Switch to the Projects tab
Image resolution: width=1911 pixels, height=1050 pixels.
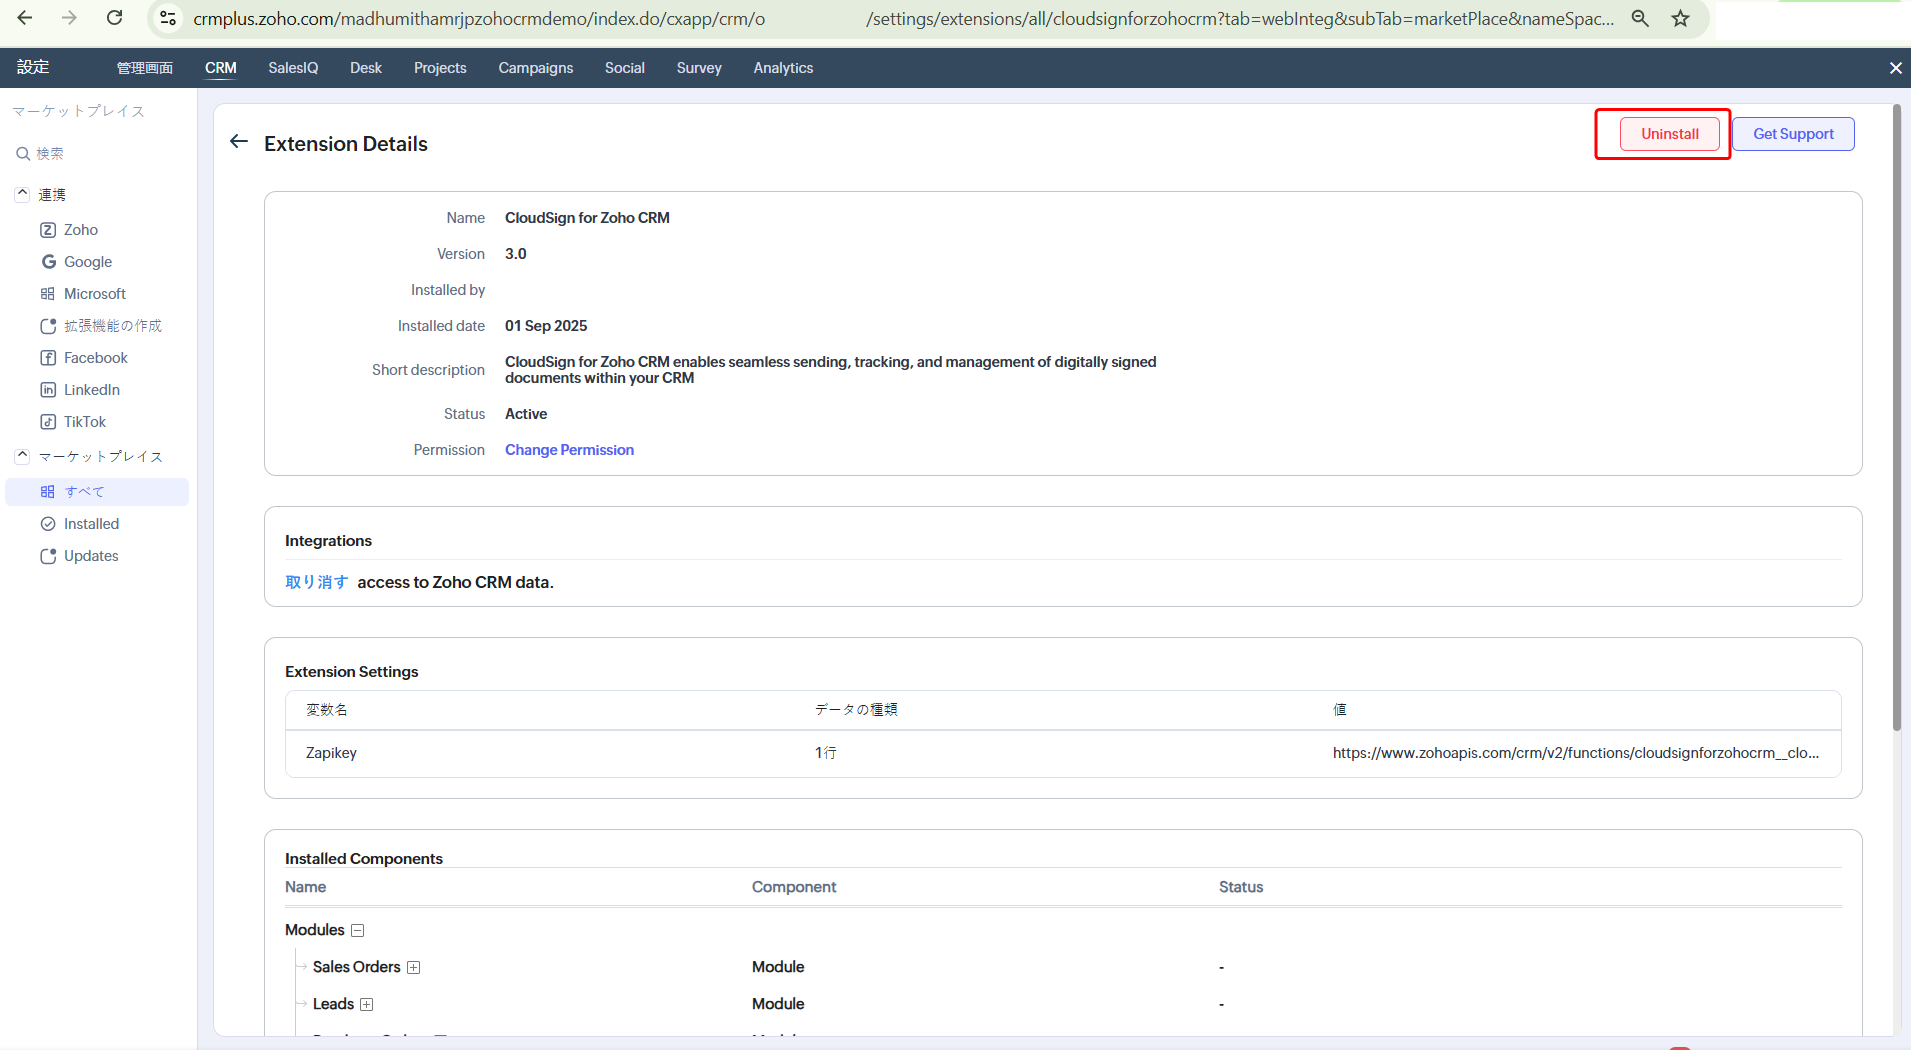coord(440,68)
